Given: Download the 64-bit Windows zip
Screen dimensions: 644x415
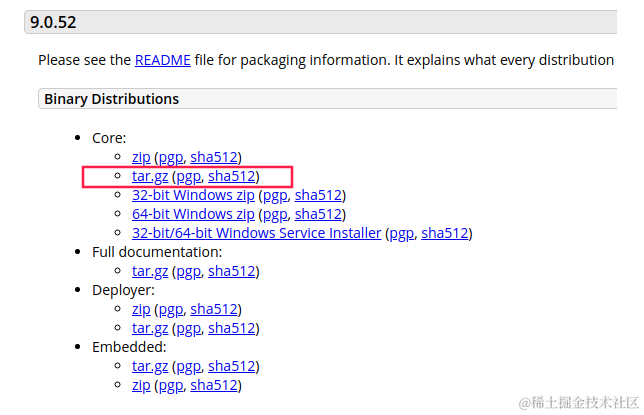Looking at the screenshot, I should tap(193, 214).
